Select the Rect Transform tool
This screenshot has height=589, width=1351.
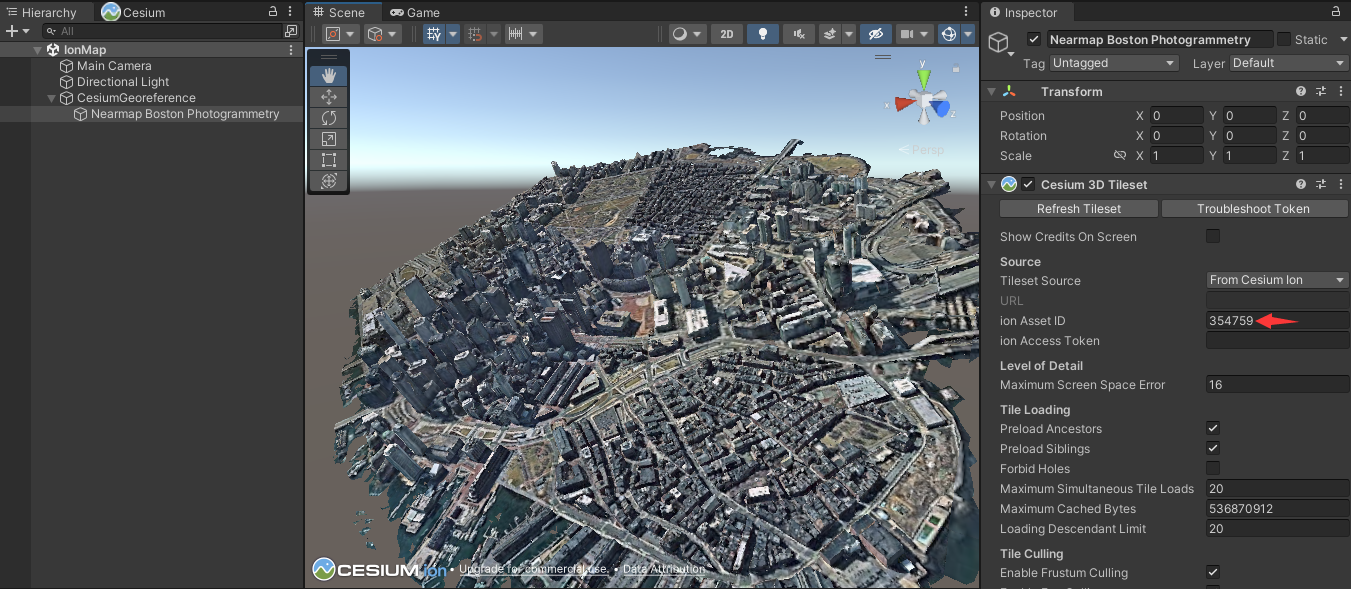[328, 160]
